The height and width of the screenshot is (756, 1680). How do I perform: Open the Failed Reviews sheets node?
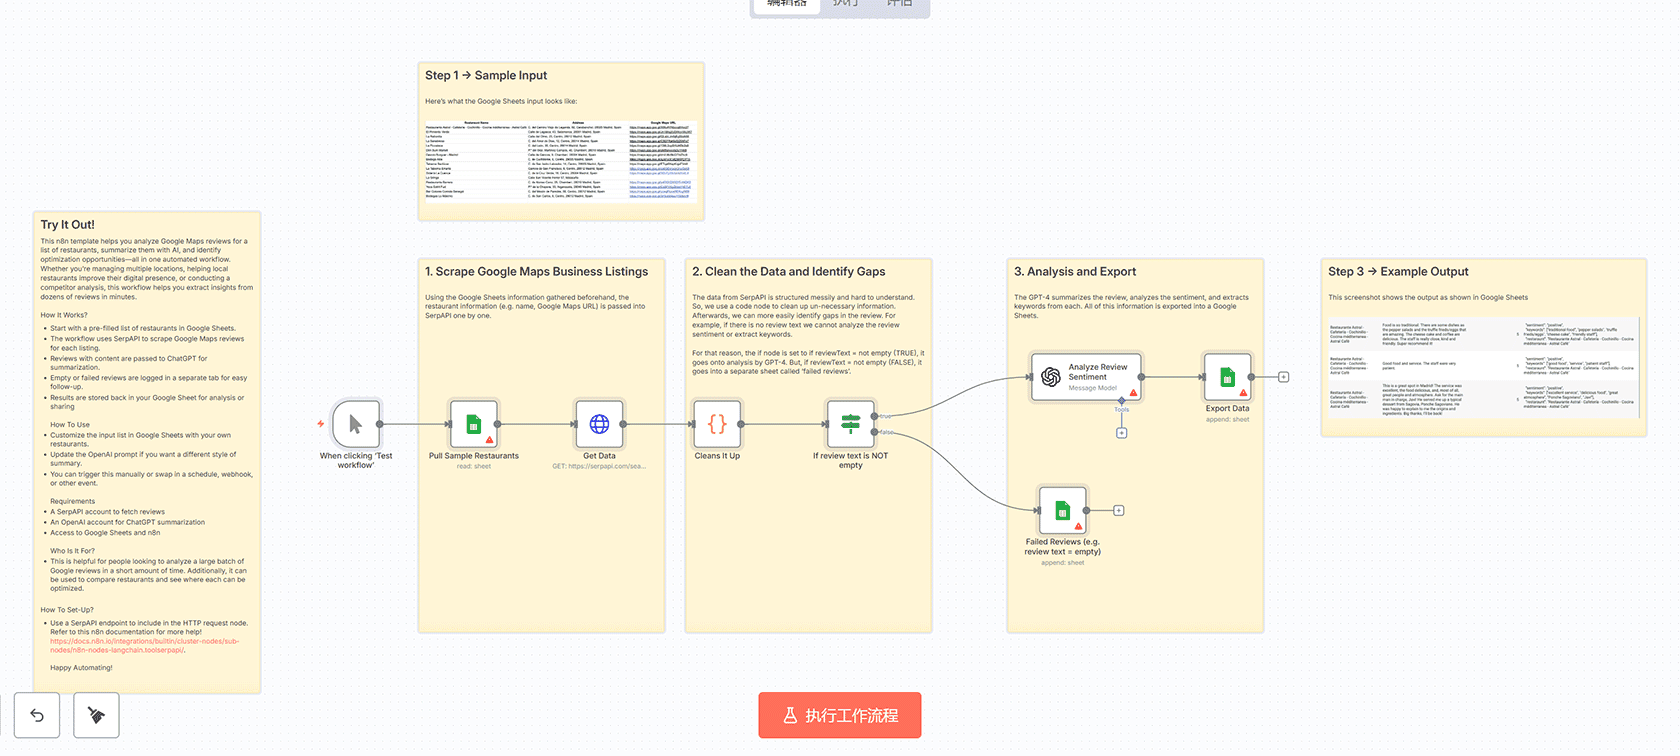pos(1062,510)
